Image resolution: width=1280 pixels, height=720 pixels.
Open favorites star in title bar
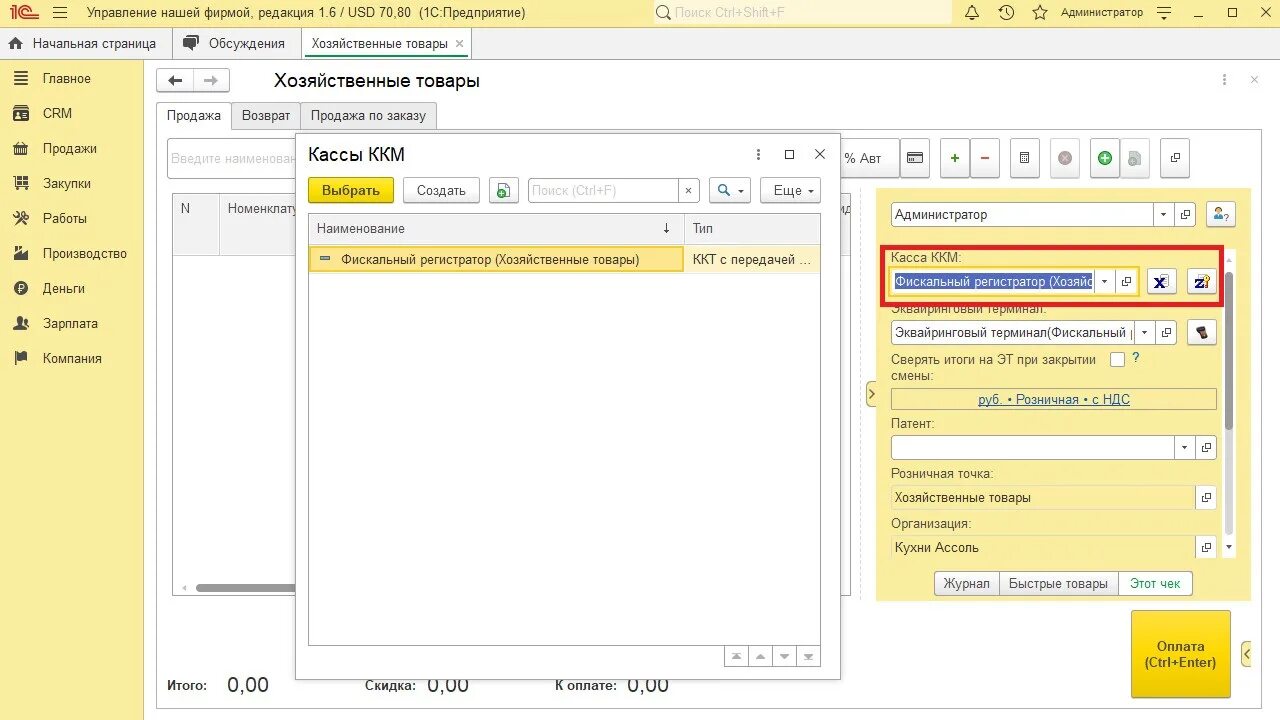1040,13
